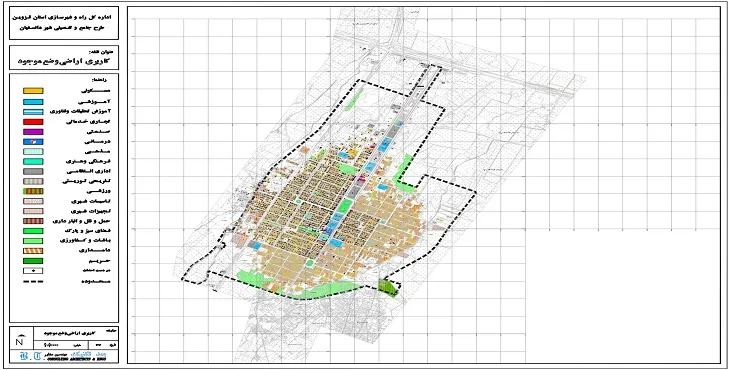Select the red تجاری خدماتی legend swatch
This screenshot has height=370, width=730.
click(33, 121)
